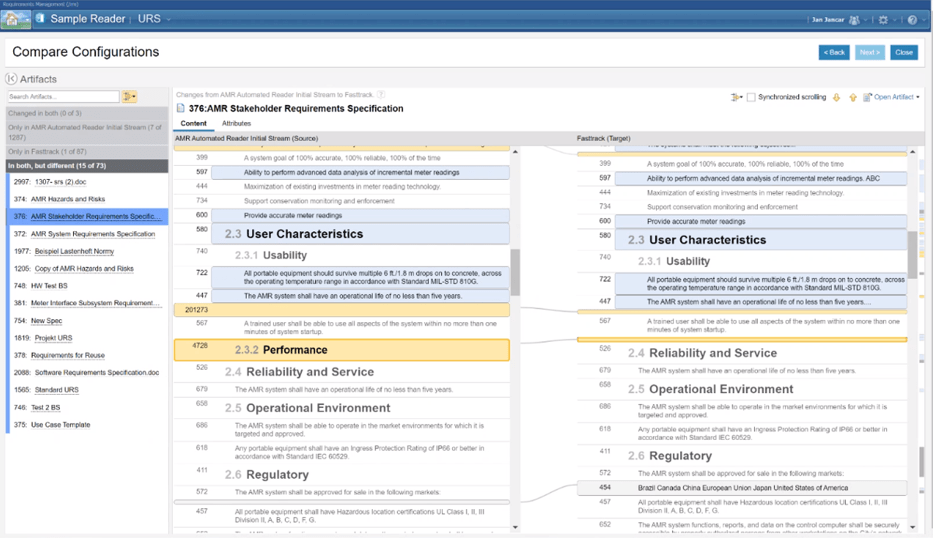Click the next change down arrow icon

[x=836, y=97]
